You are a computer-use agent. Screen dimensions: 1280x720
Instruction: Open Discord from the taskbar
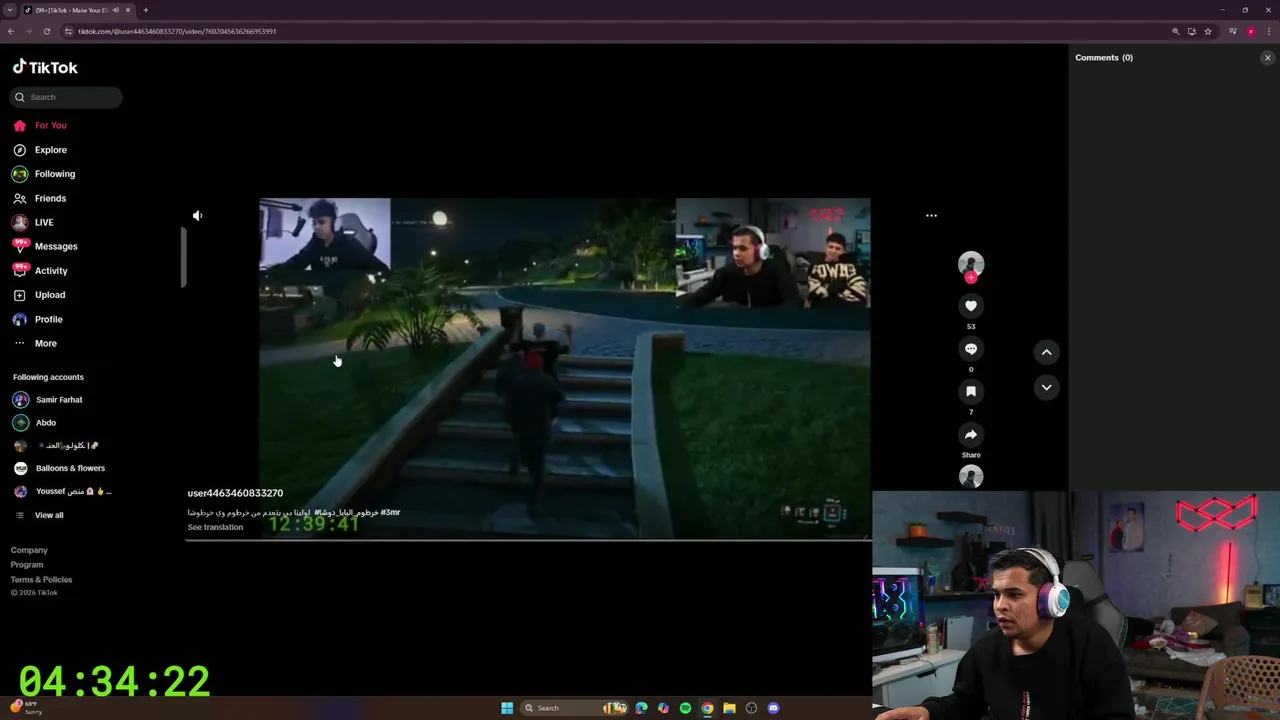(773, 708)
